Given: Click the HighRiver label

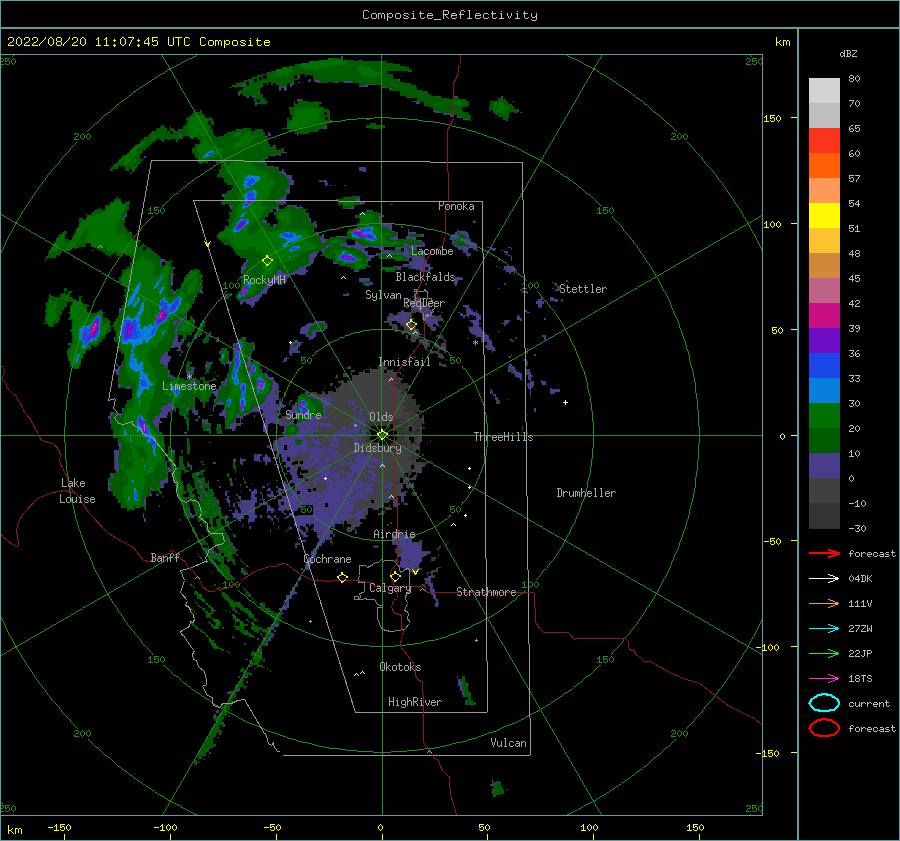Looking at the screenshot, I should click(x=415, y=702).
